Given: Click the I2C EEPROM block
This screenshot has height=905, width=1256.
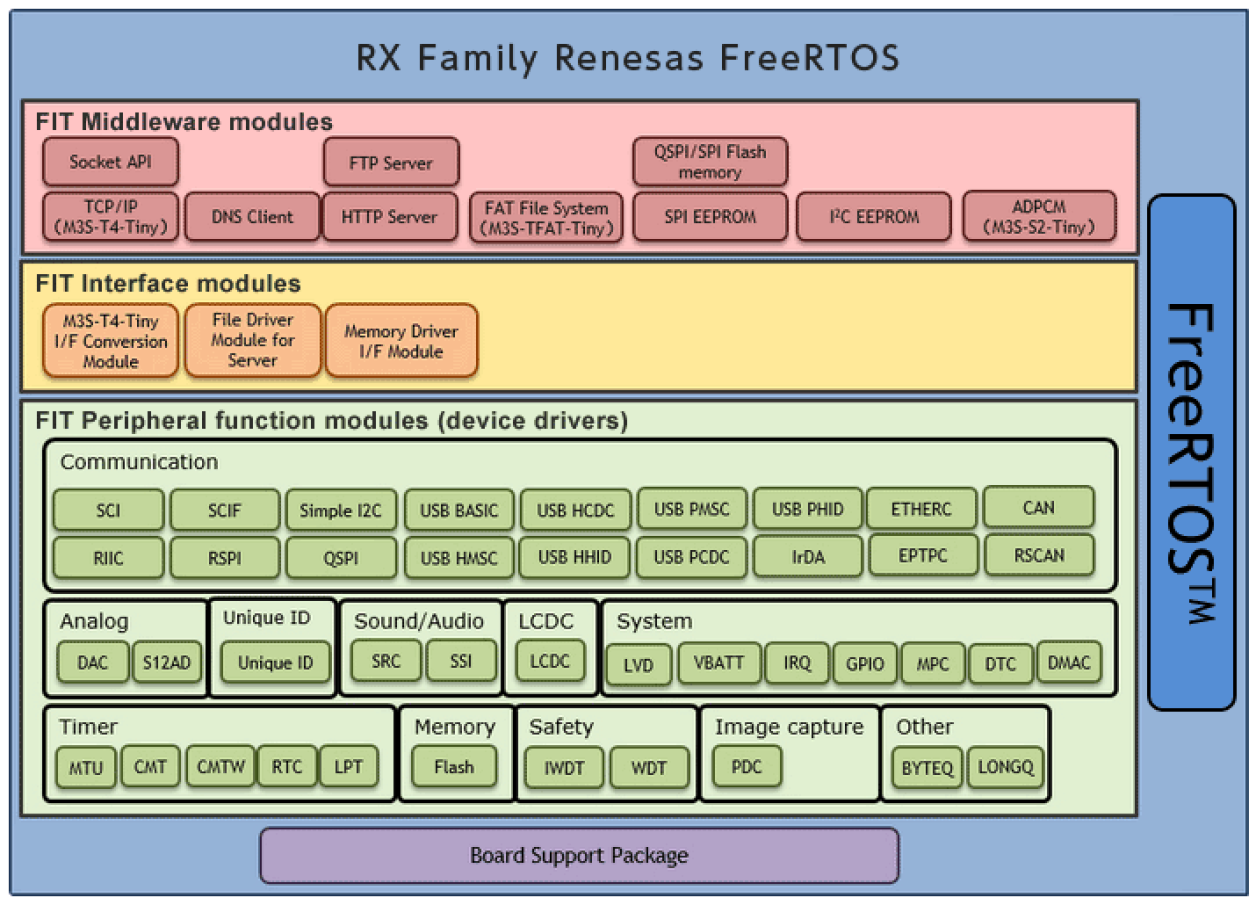Looking at the screenshot, I should pyautogui.click(x=873, y=216).
